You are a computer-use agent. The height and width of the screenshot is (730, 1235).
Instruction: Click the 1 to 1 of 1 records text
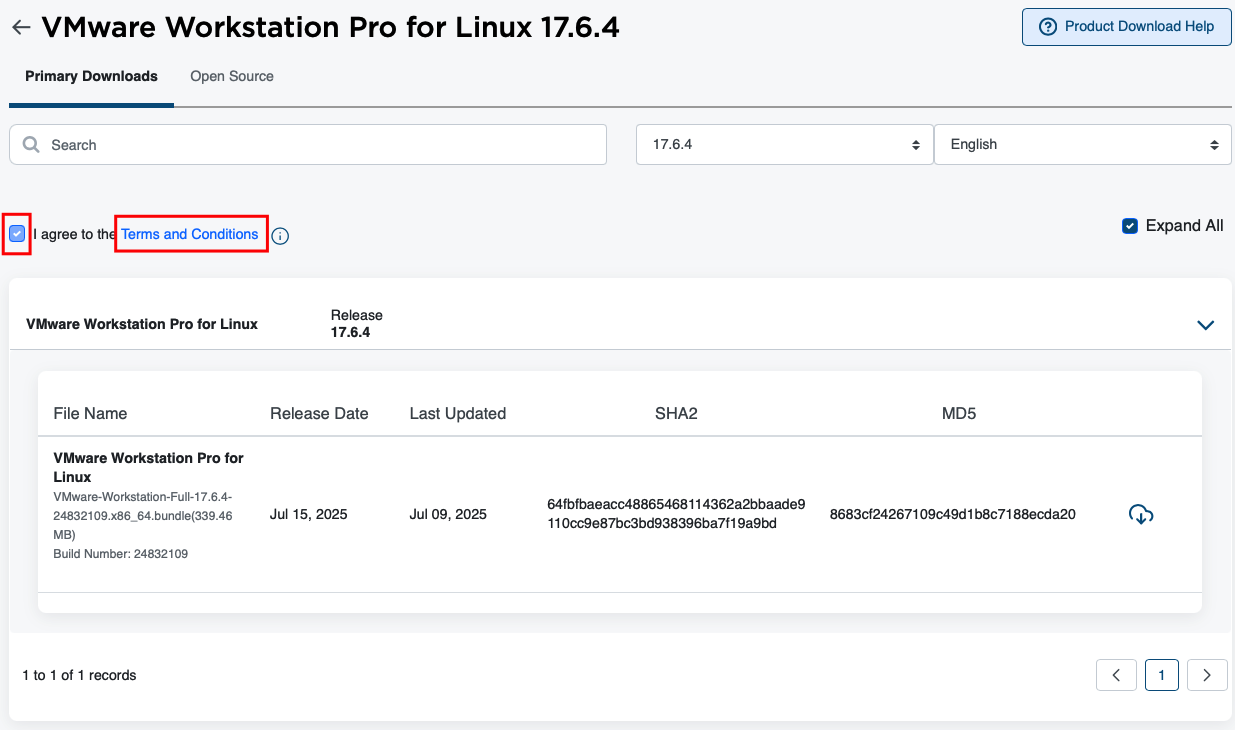79,675
